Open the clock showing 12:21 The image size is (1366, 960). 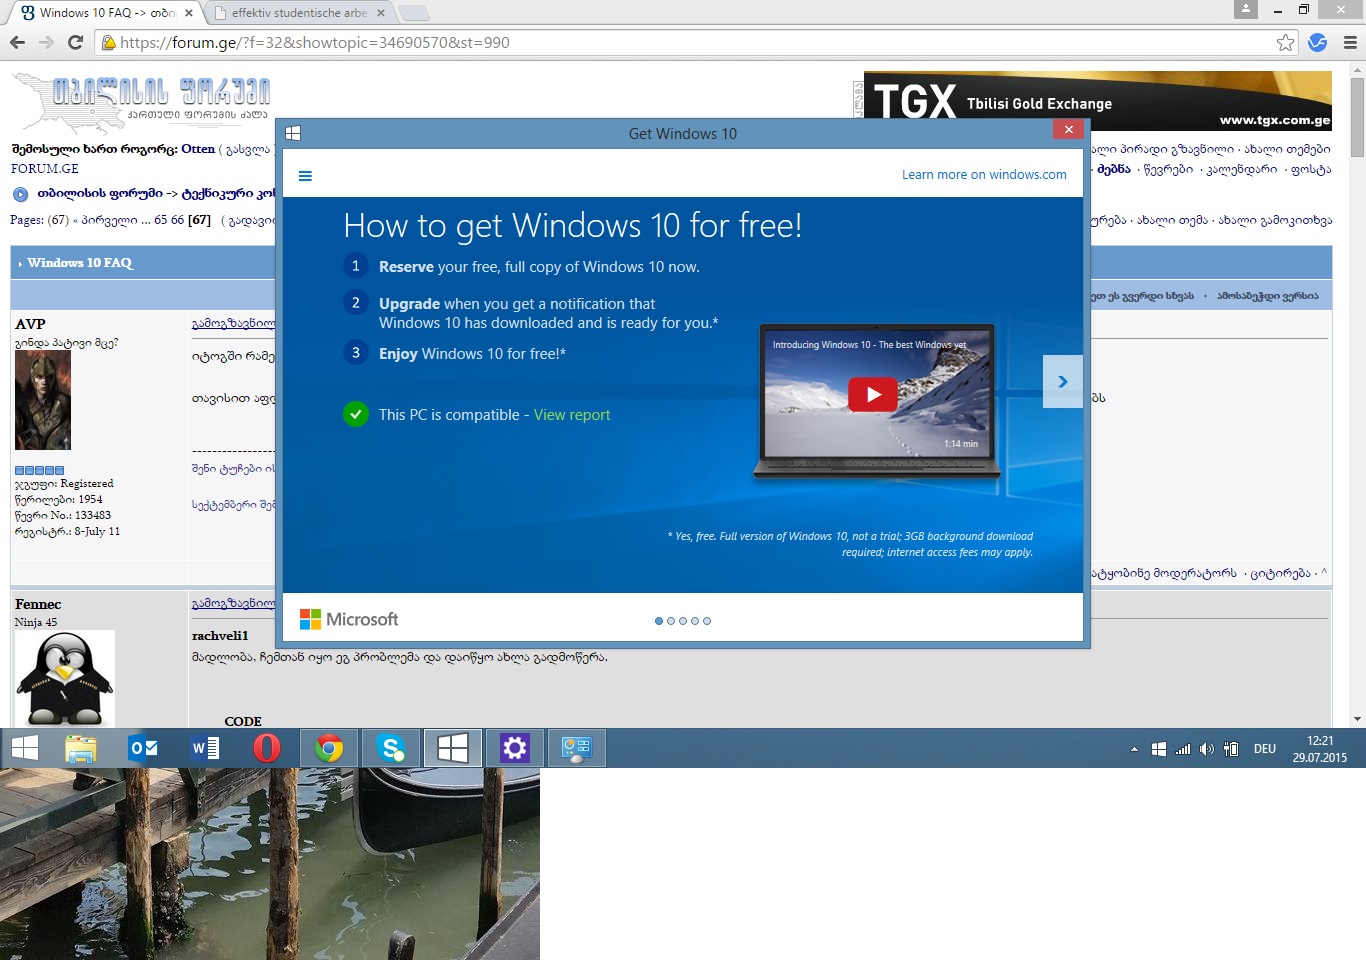1320,749
